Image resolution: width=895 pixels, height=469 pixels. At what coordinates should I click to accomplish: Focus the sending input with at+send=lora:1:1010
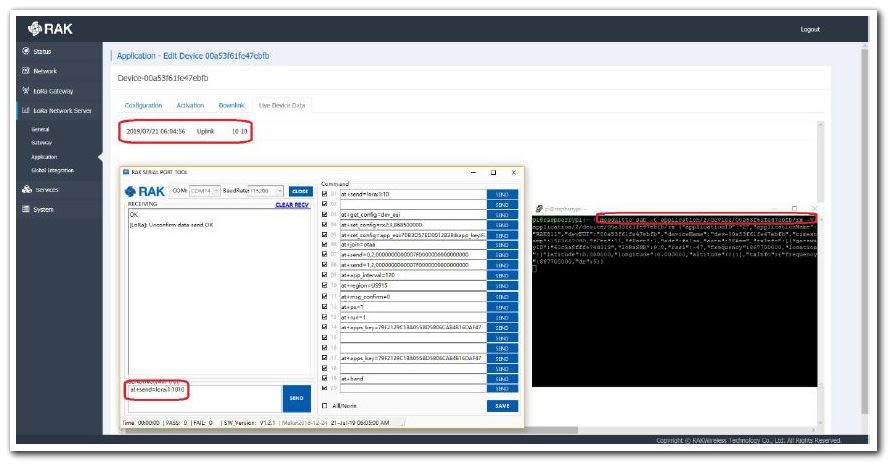click(204, 398)
